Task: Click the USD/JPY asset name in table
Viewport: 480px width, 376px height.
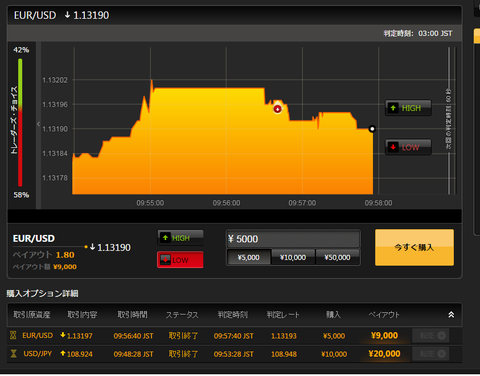Action: click(37, 354)
